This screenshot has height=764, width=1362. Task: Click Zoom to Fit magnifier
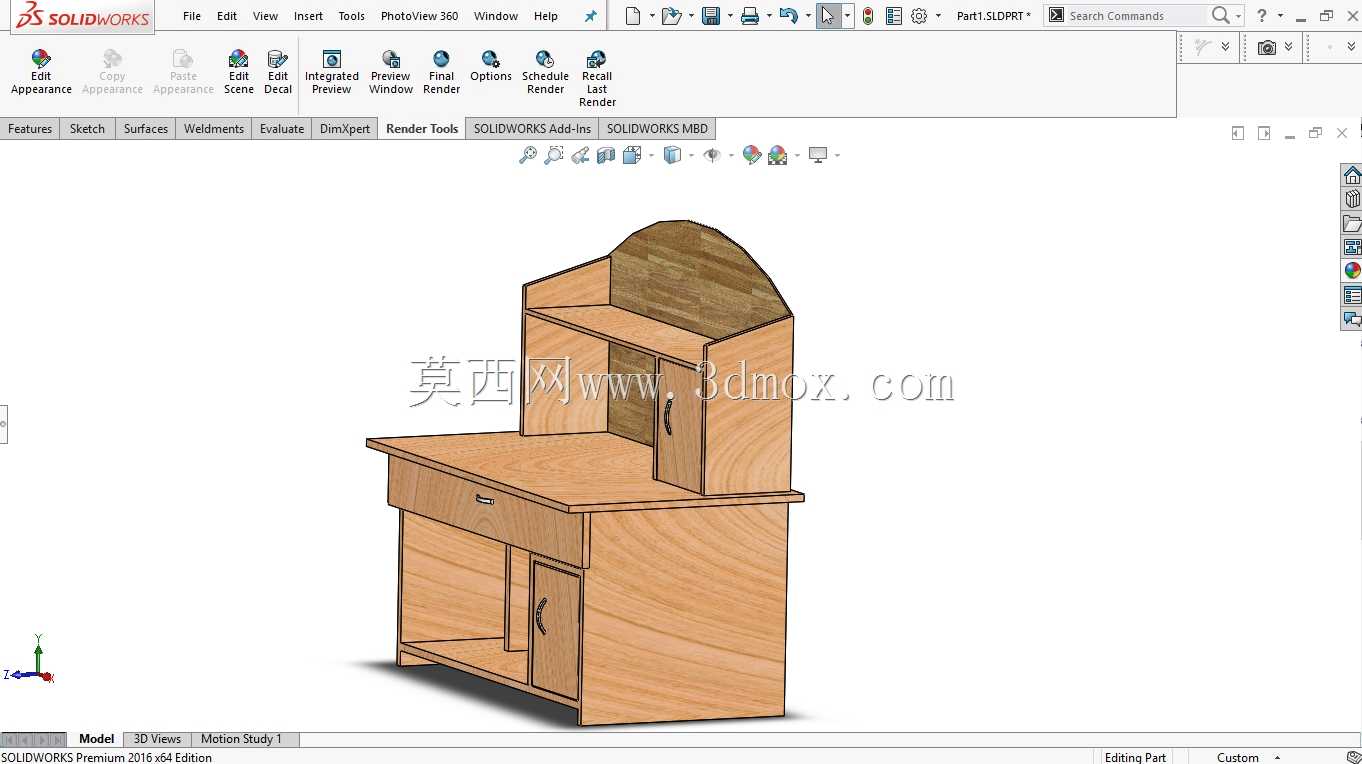pos(528,155)
